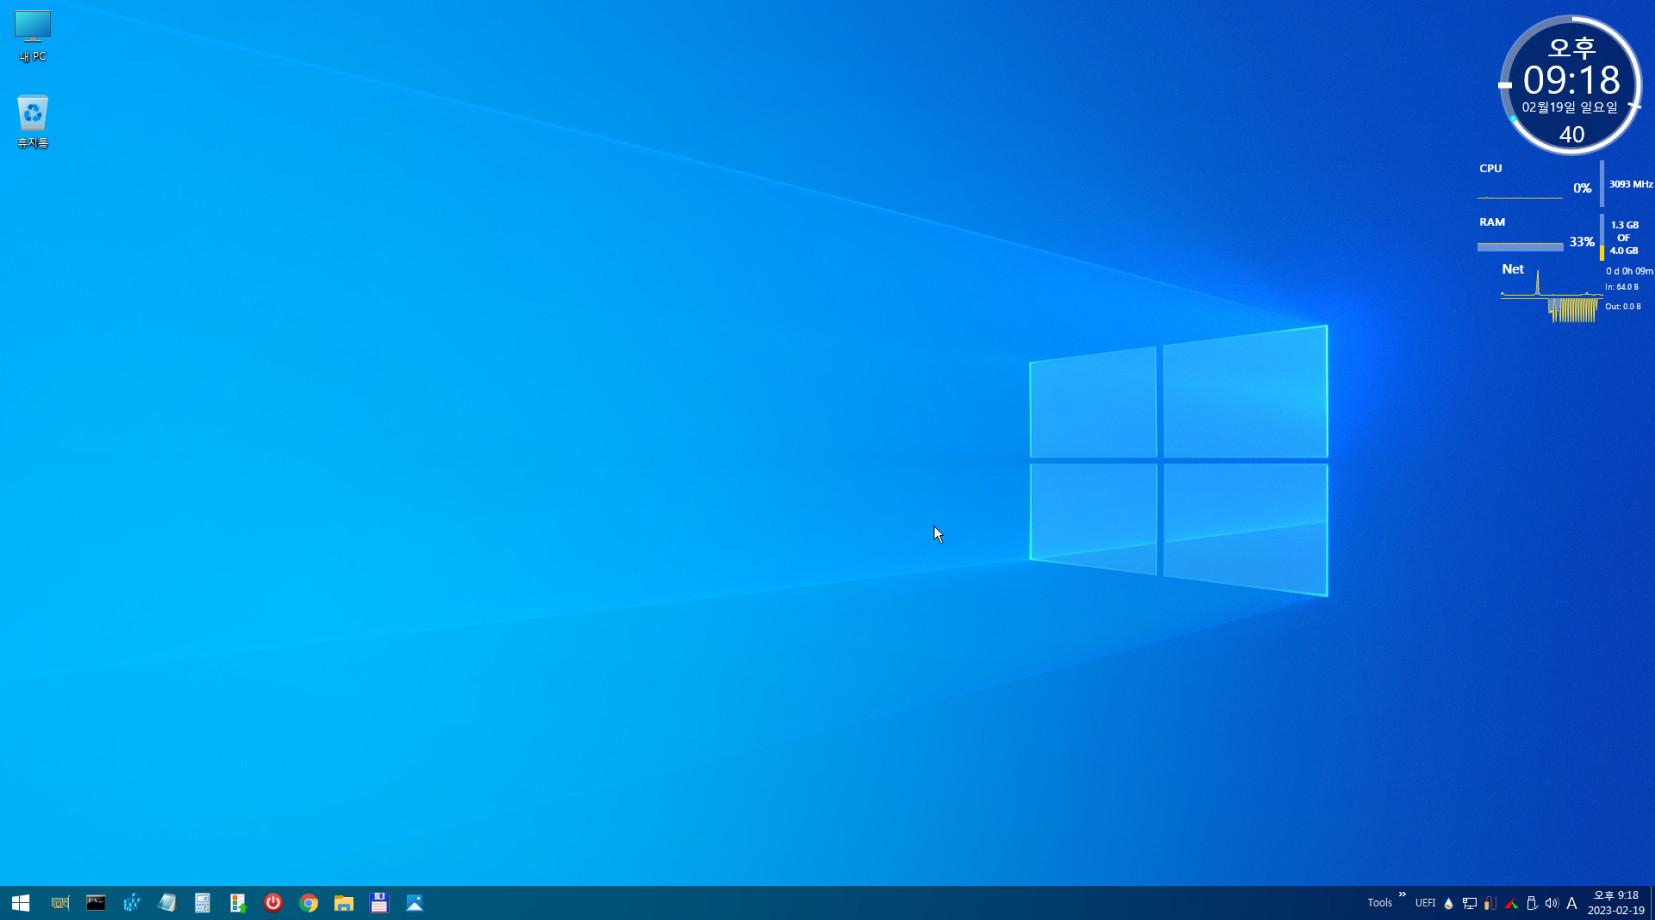Launch the notepad icon in taskbar
This screenshot has height=920, width=1655.
pos(167,903)
